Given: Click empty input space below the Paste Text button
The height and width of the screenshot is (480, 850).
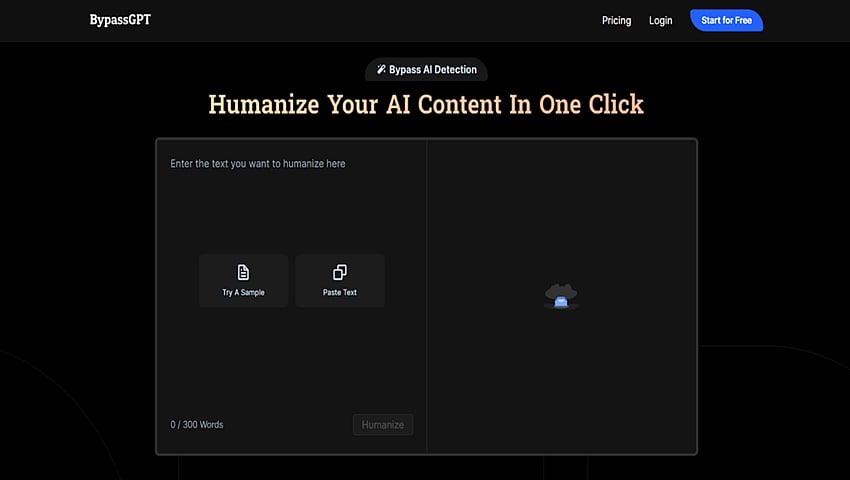Looking at the screenshot, I should [x=340, y=360].
